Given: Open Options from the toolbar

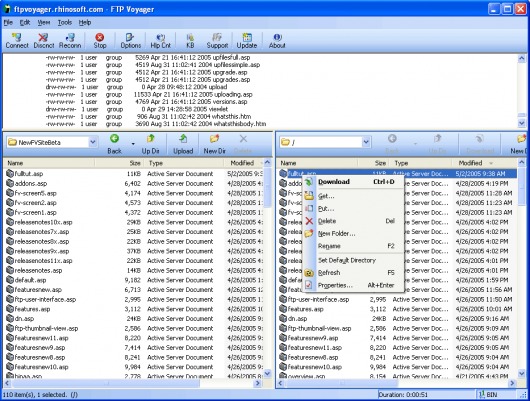Looking at the screenshot, I should click(130, 41).
